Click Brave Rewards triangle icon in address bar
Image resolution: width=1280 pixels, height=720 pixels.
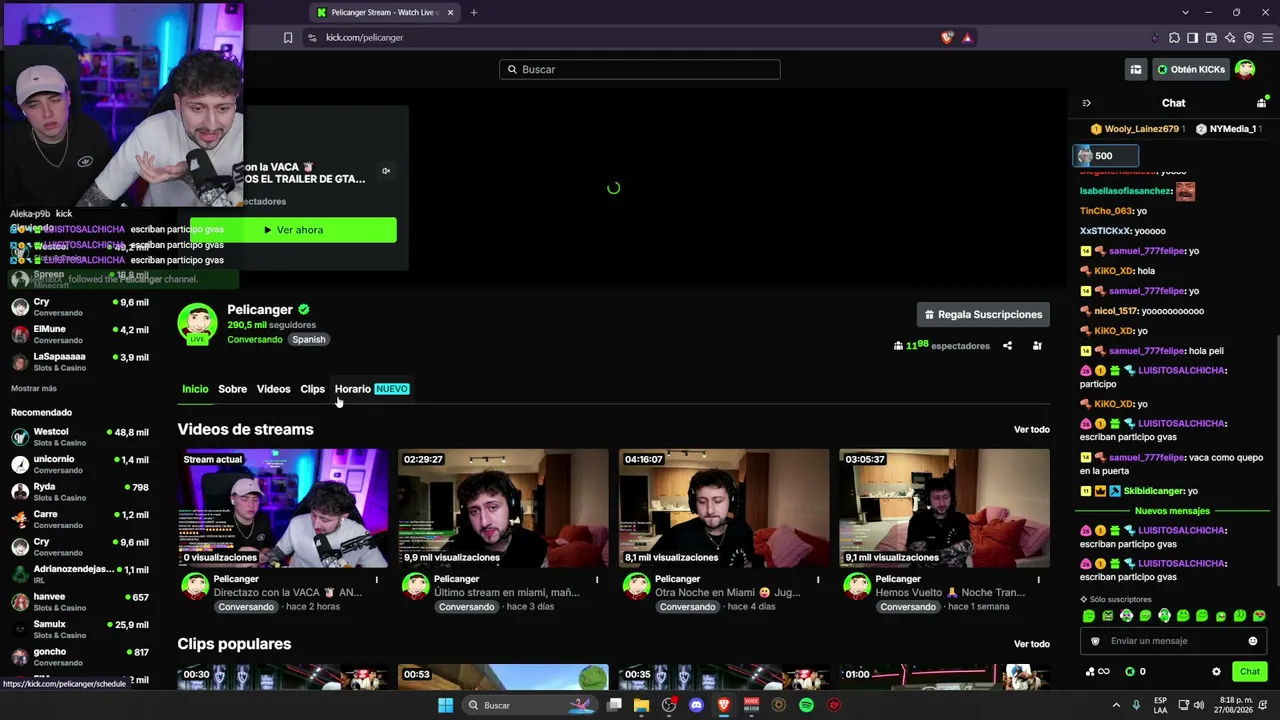coord(967,38)
